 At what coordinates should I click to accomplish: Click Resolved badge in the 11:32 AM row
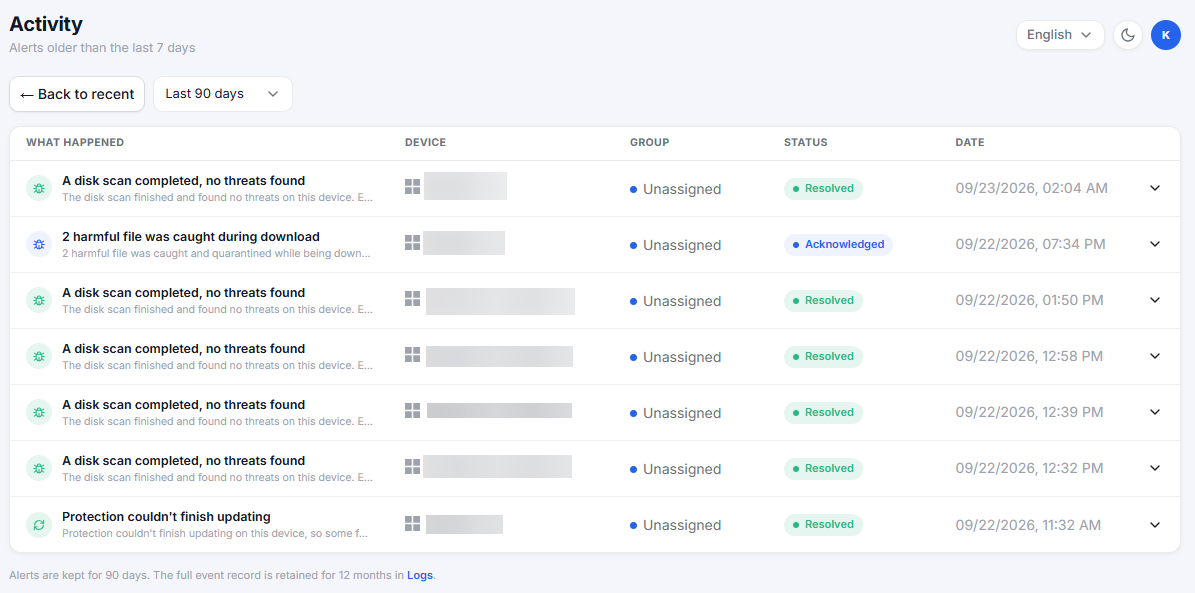[823, 524]
